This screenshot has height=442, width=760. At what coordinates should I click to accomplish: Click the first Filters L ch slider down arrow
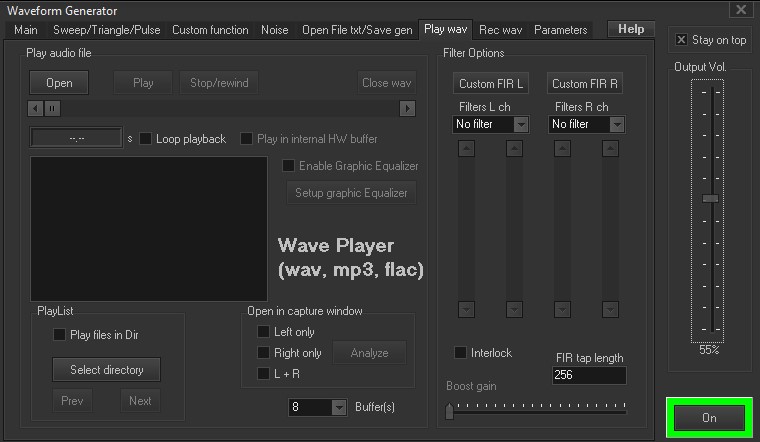pyautogui.click(x=466, y=309)
